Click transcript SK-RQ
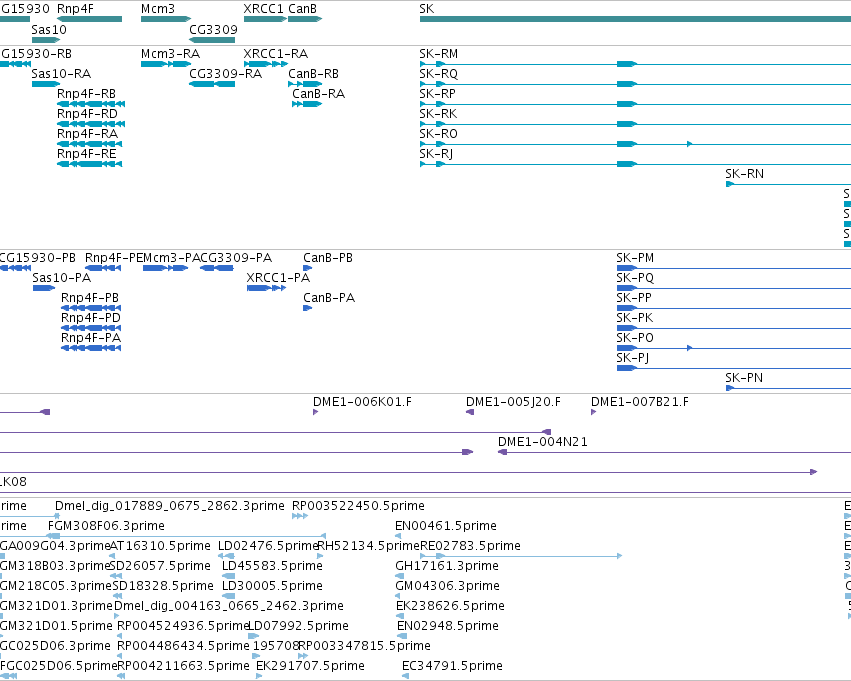The height and width of the screenshot is (681, 851). 635,84
